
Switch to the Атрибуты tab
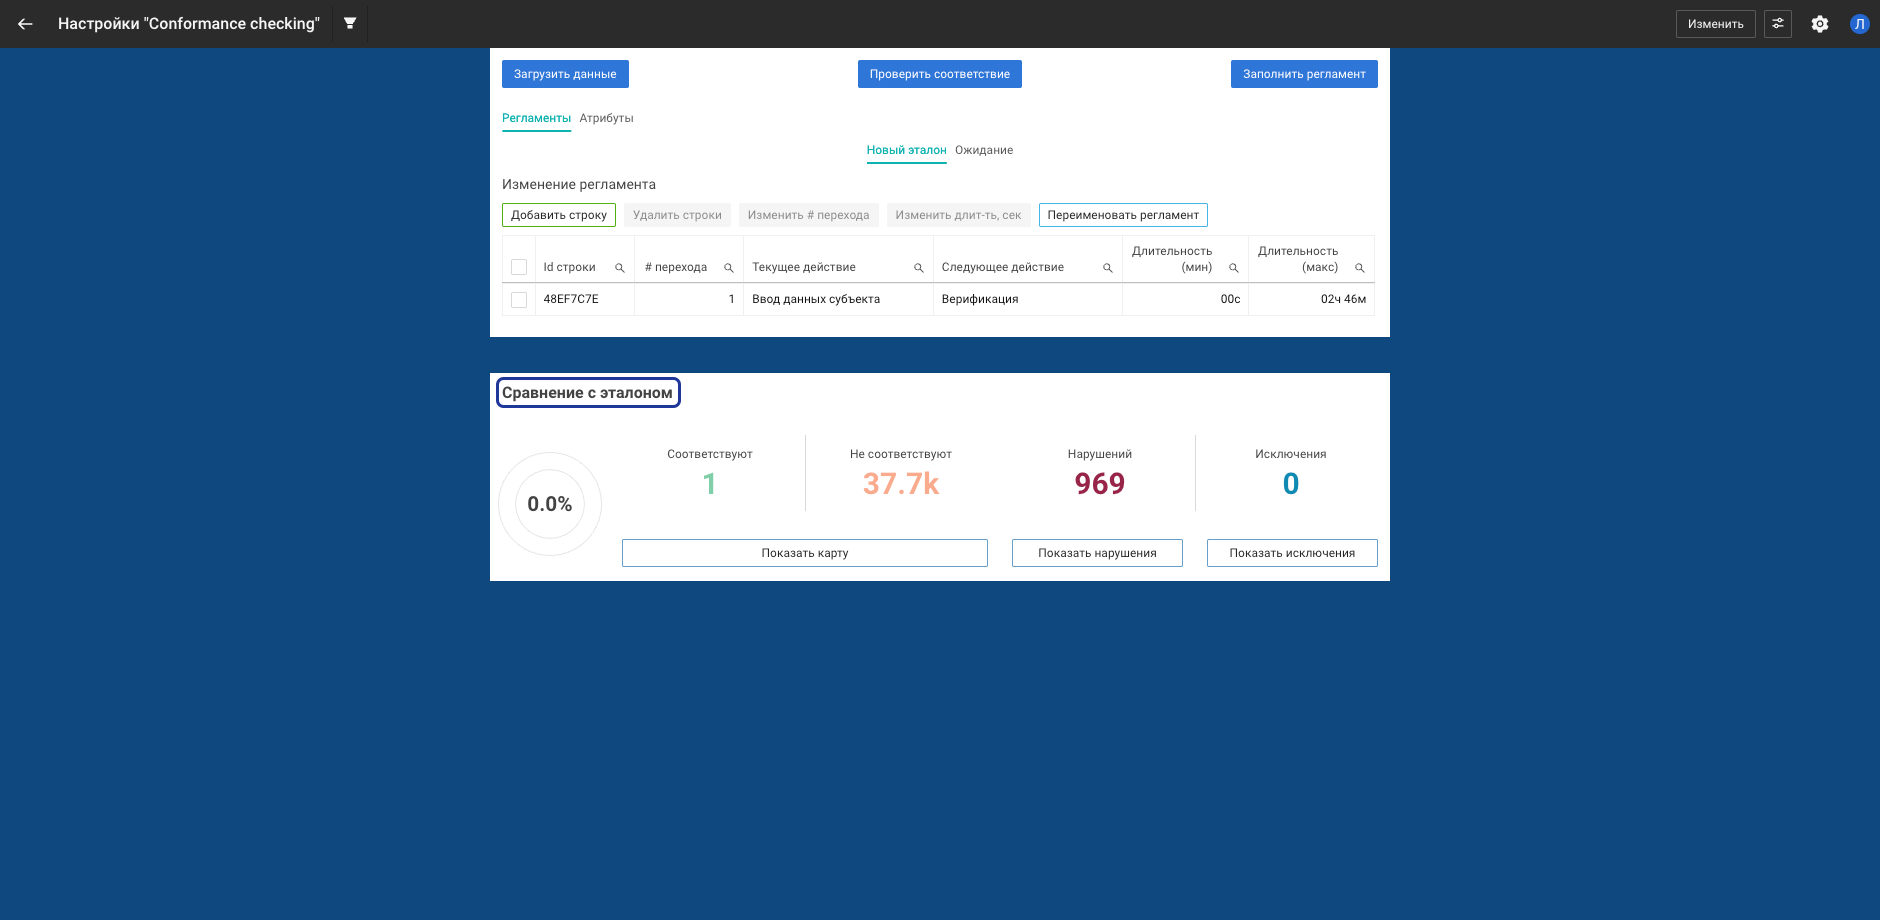coord(606,118)
